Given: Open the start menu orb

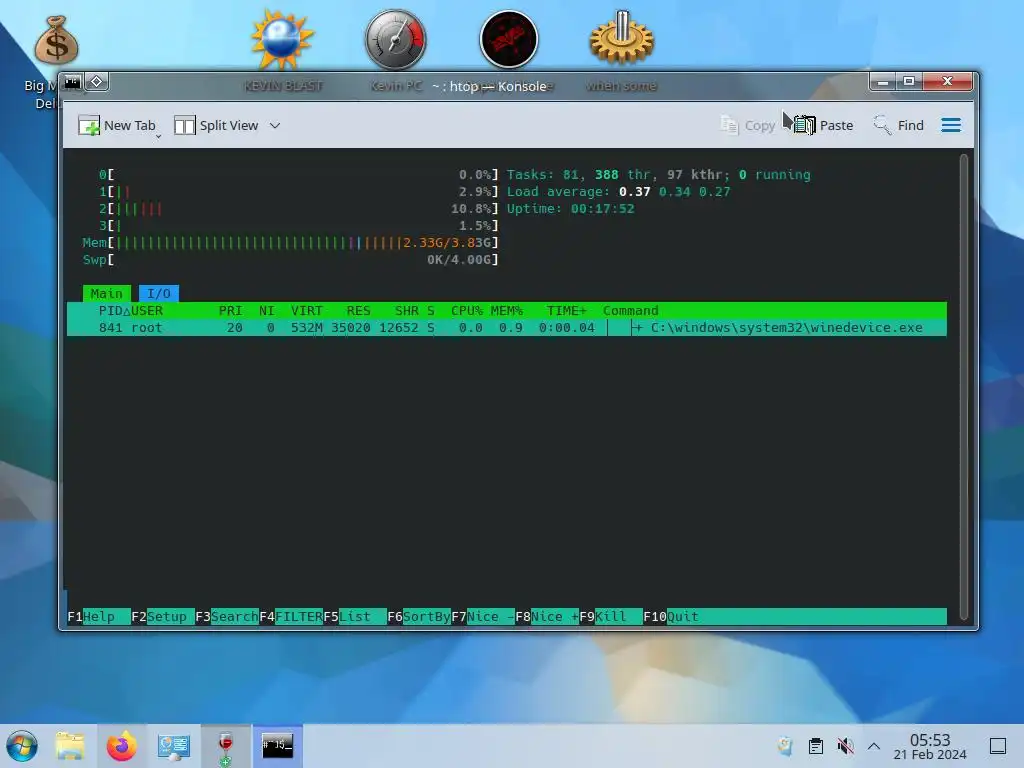Looking at the screenshot, I should click(x=22, y=746).
